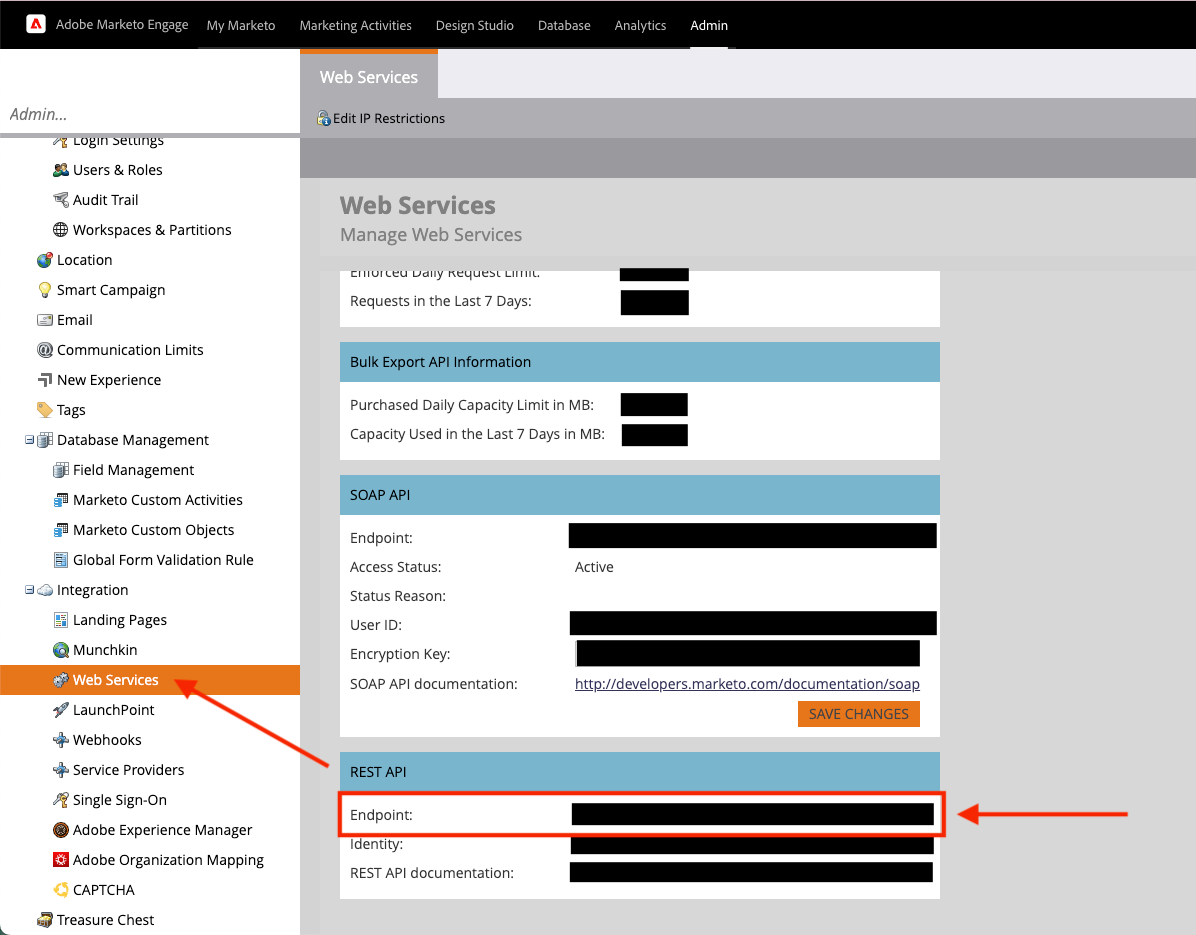1196x935 pixels.
Task: Click the CAPTCHA icon
Action: [61, 890]
